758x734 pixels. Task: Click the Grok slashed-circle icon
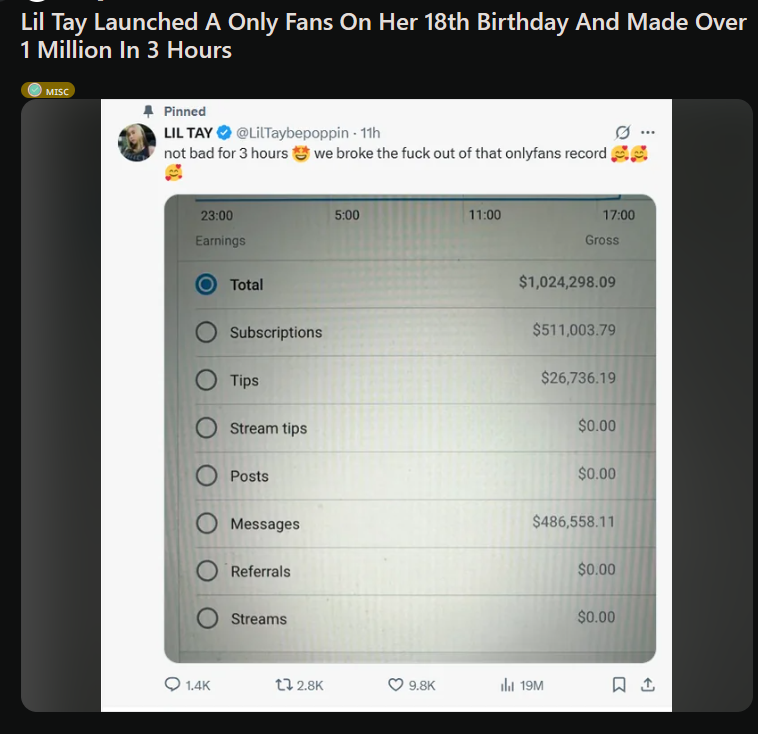tap(622, 133)
